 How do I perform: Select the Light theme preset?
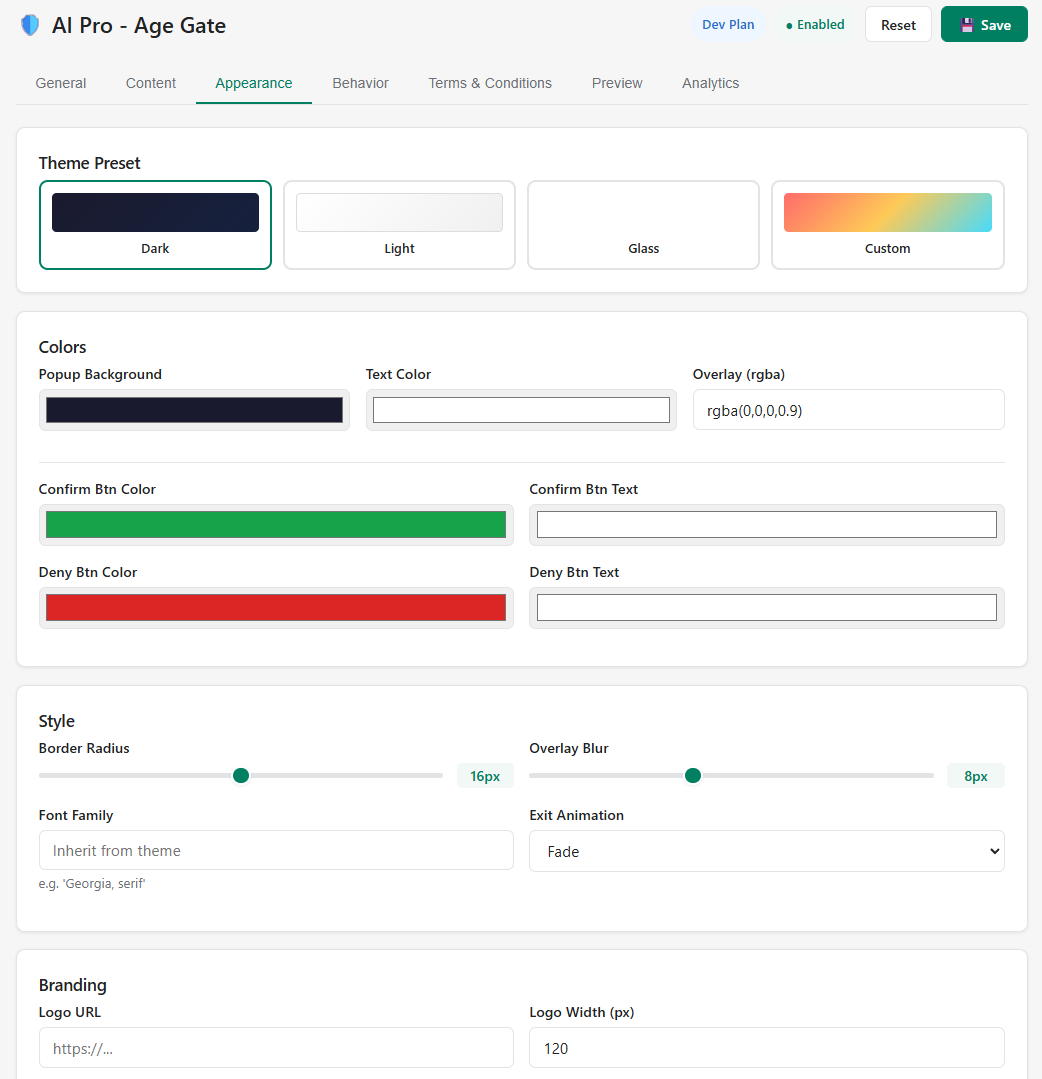[x=399, y=224]
